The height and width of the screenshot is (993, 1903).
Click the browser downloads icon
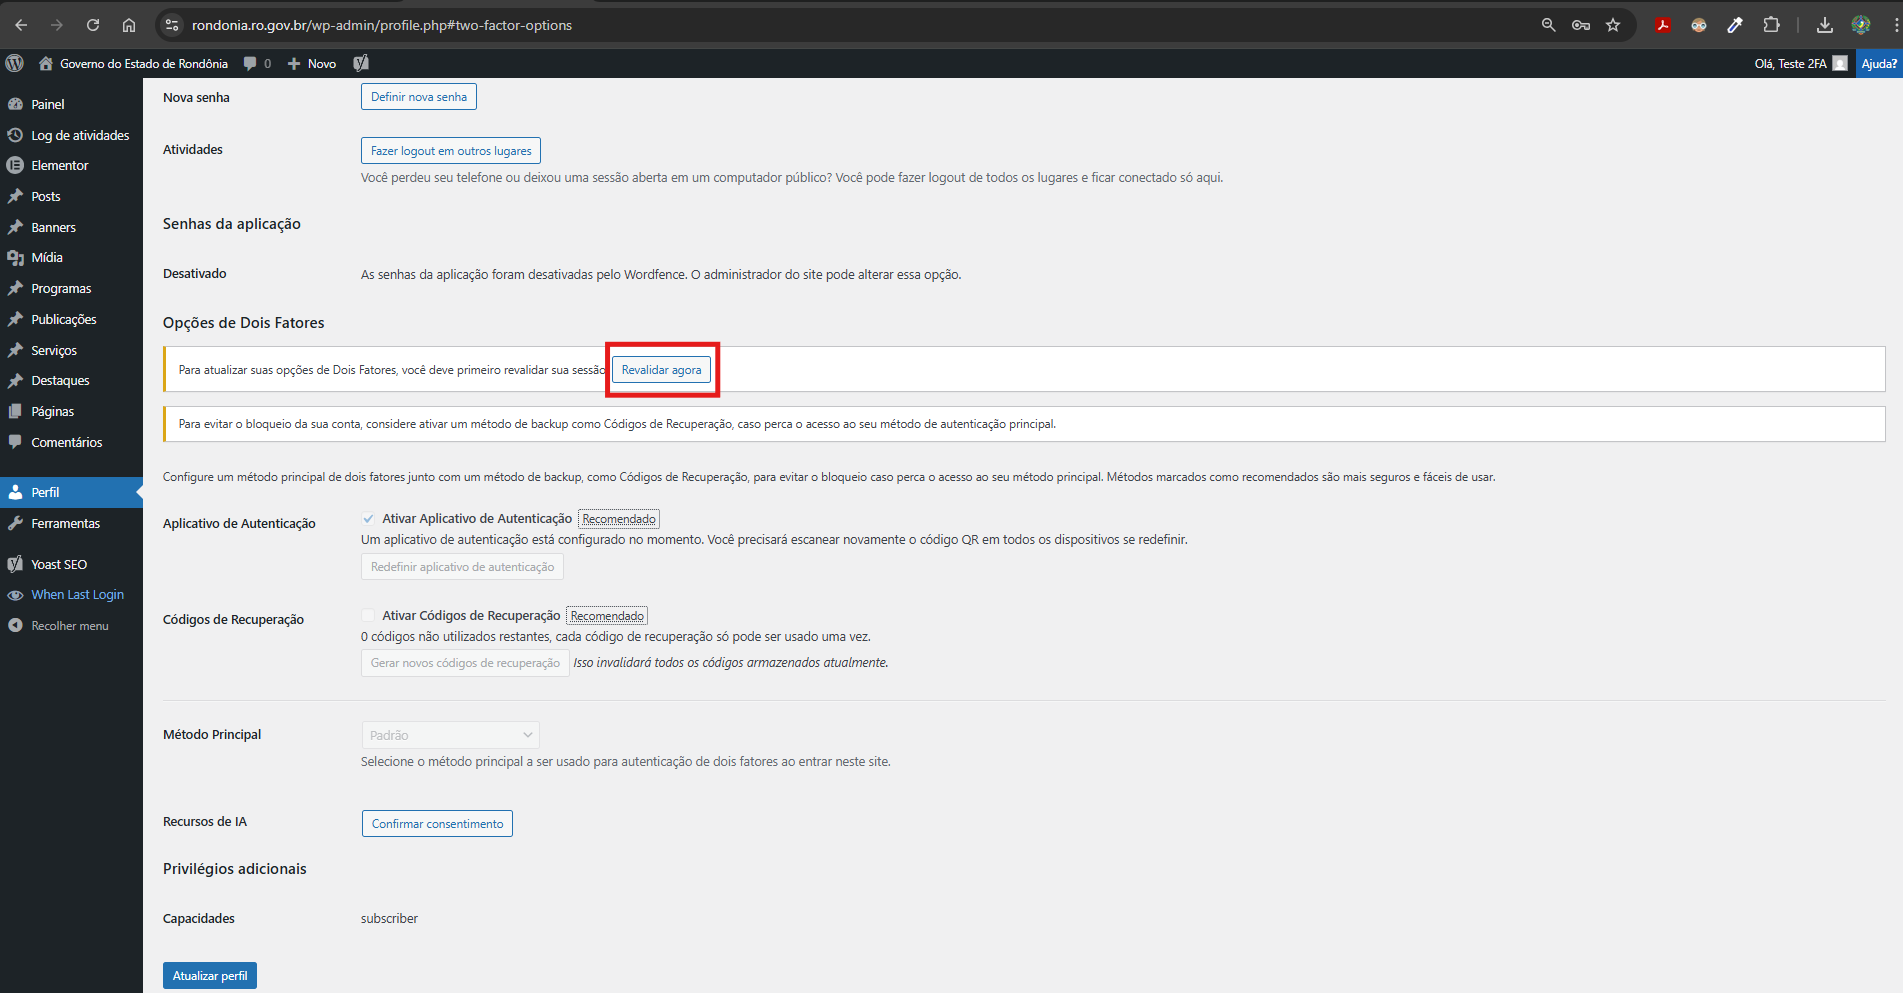(x=1824, y=25)
